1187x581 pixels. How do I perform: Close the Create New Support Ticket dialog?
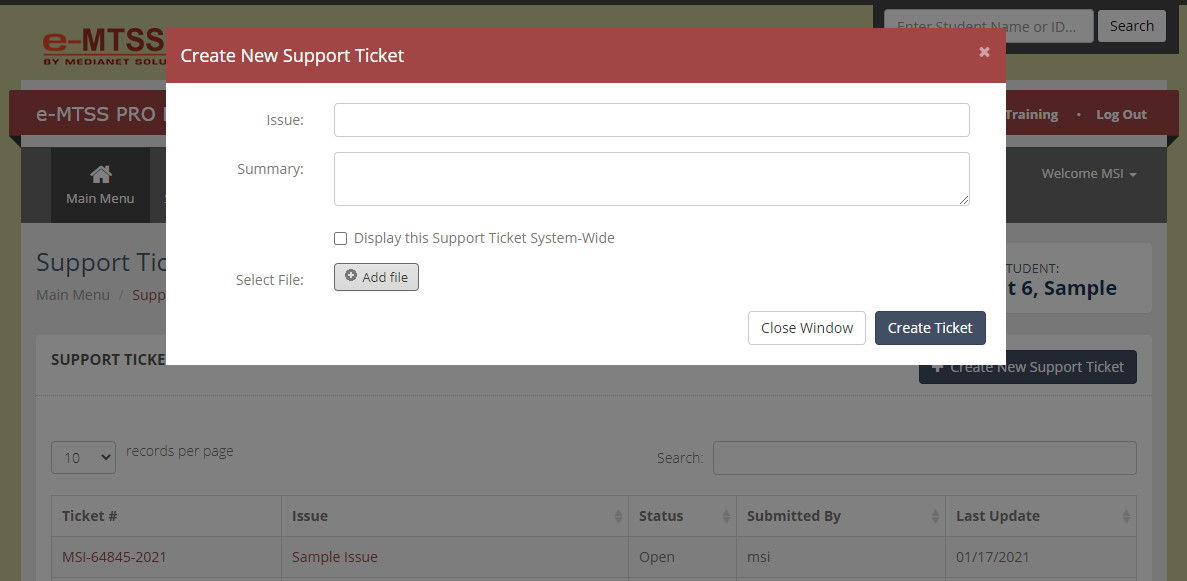[984, 52]
